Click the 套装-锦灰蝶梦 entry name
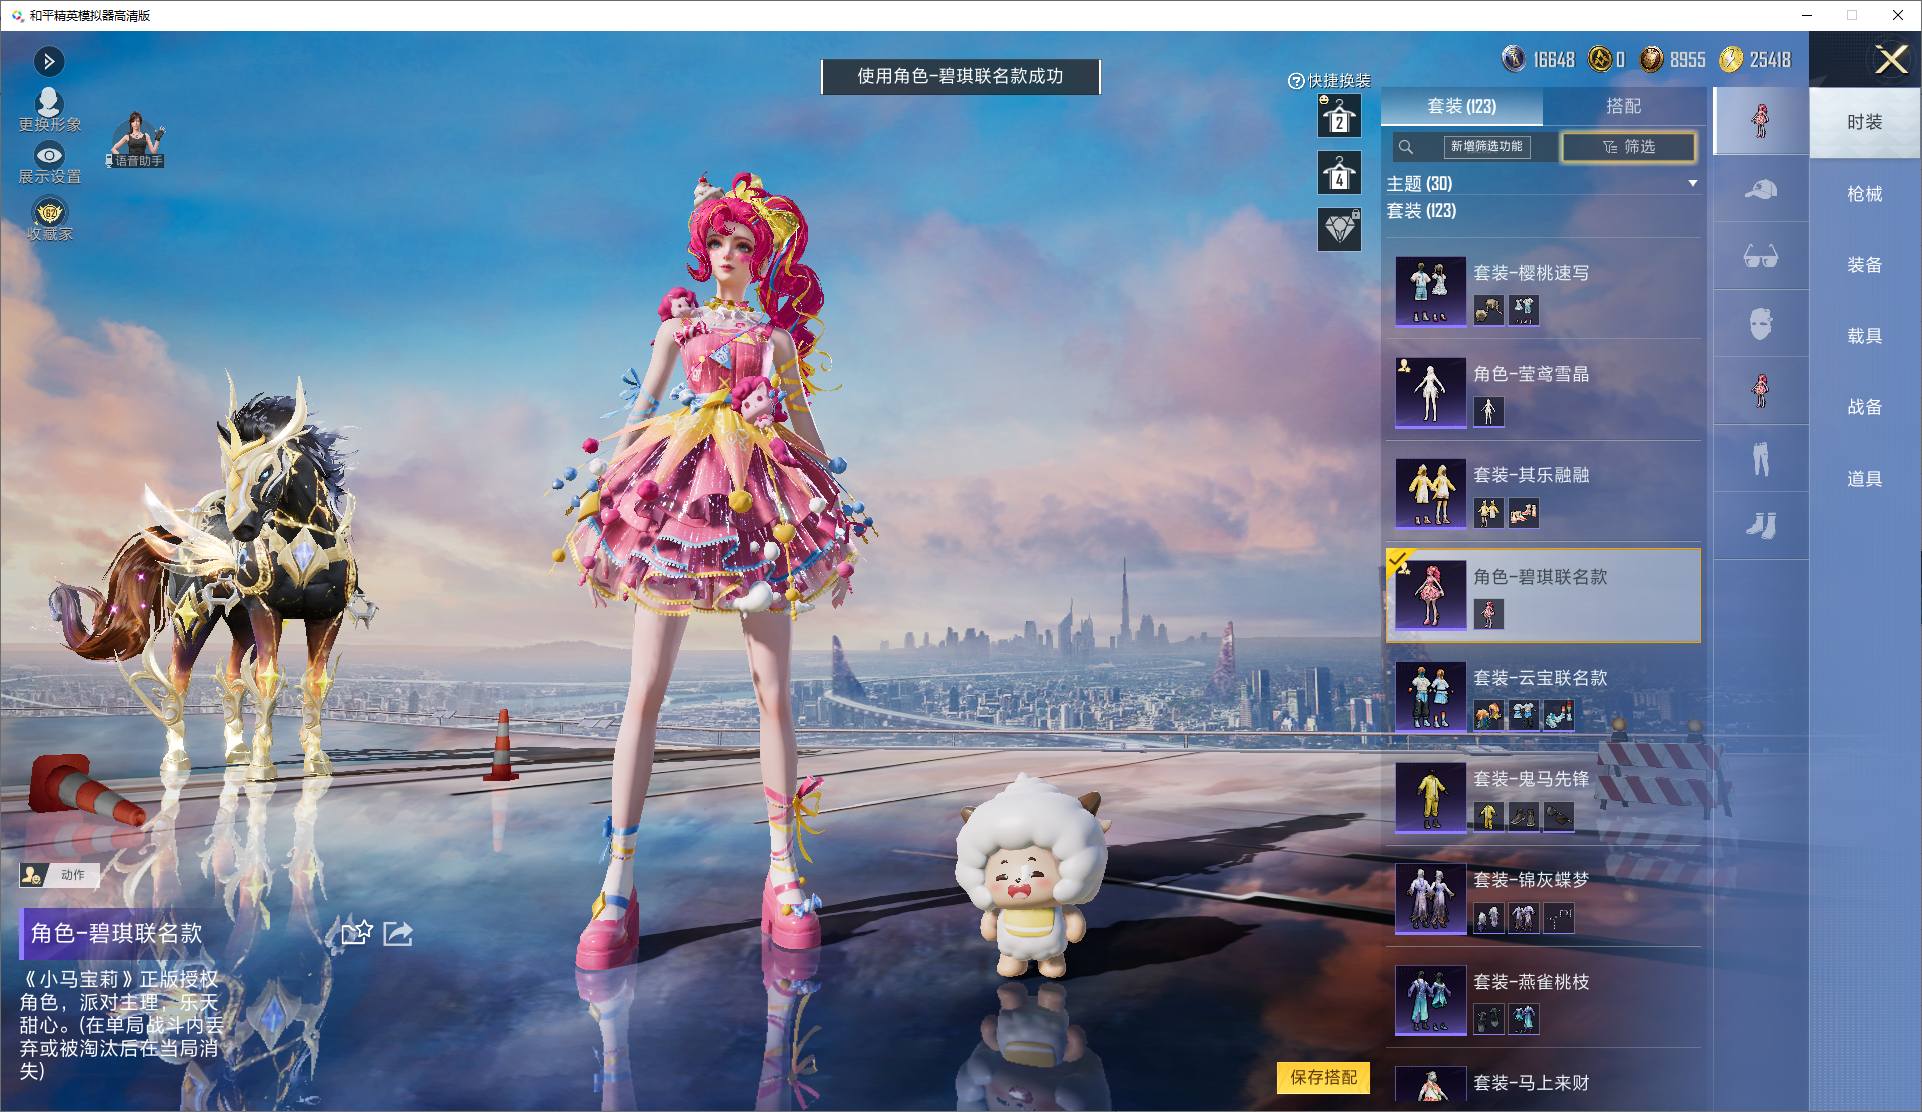 [x=1531, y=880]
